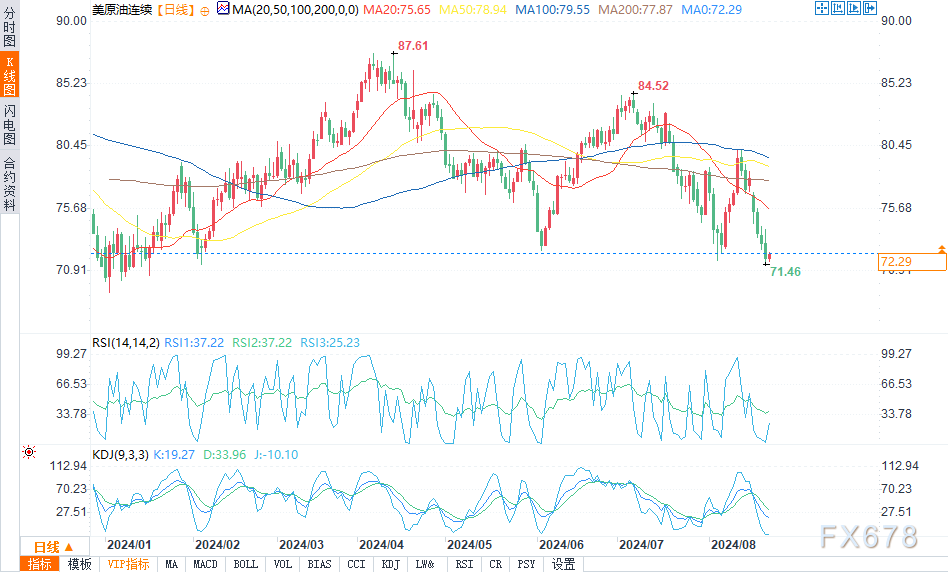Open the 合约资料 side tab
948x572 pixels.
9,183
